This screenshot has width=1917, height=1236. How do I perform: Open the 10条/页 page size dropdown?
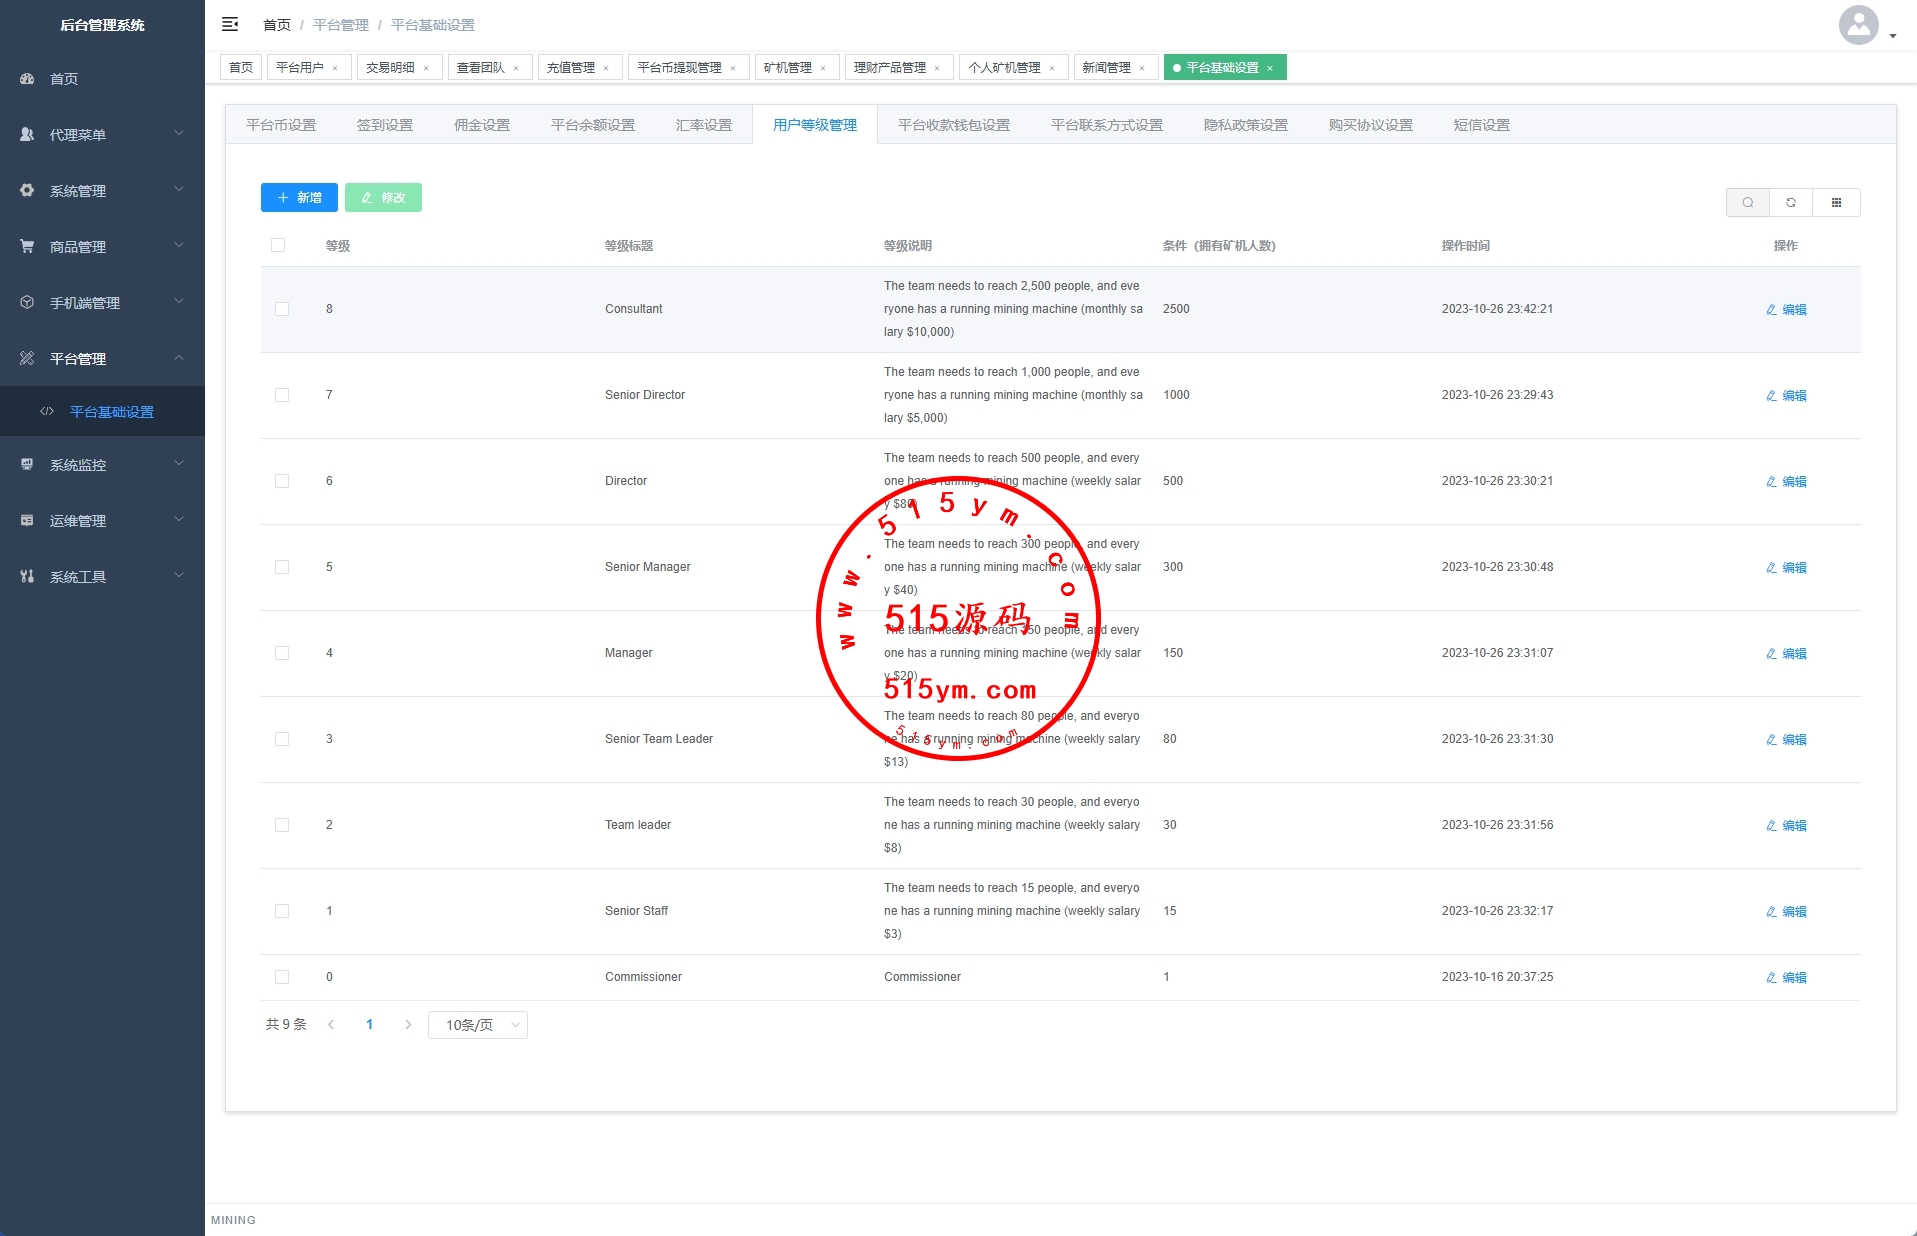tap(478, 1025)
